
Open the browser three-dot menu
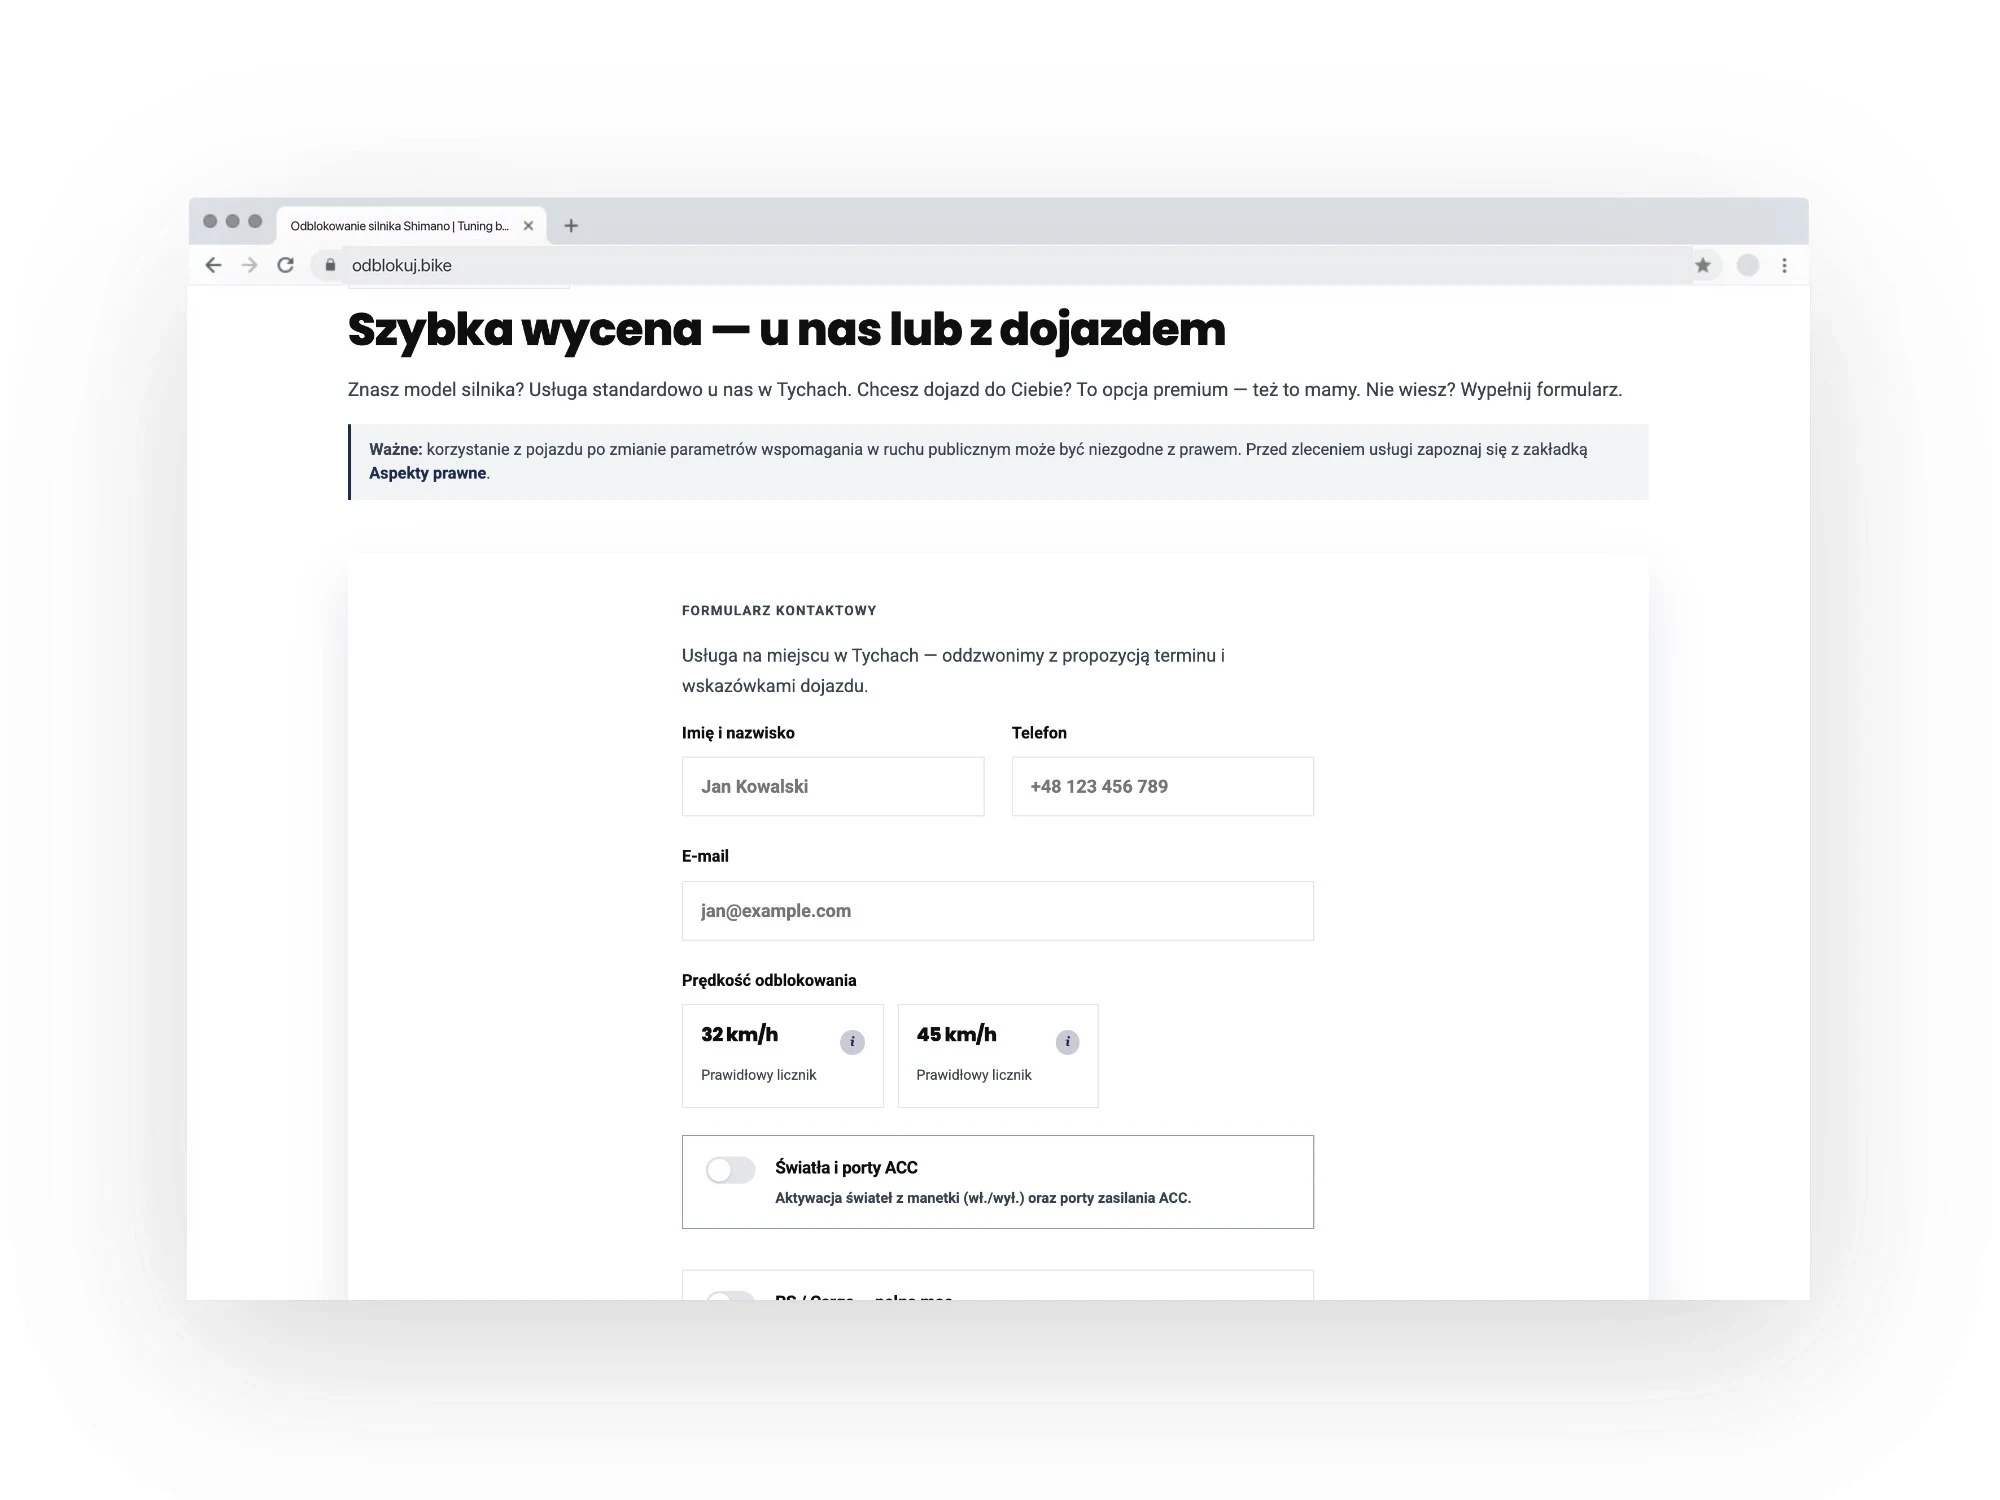pyautogui.click(x=1785, y=265)
